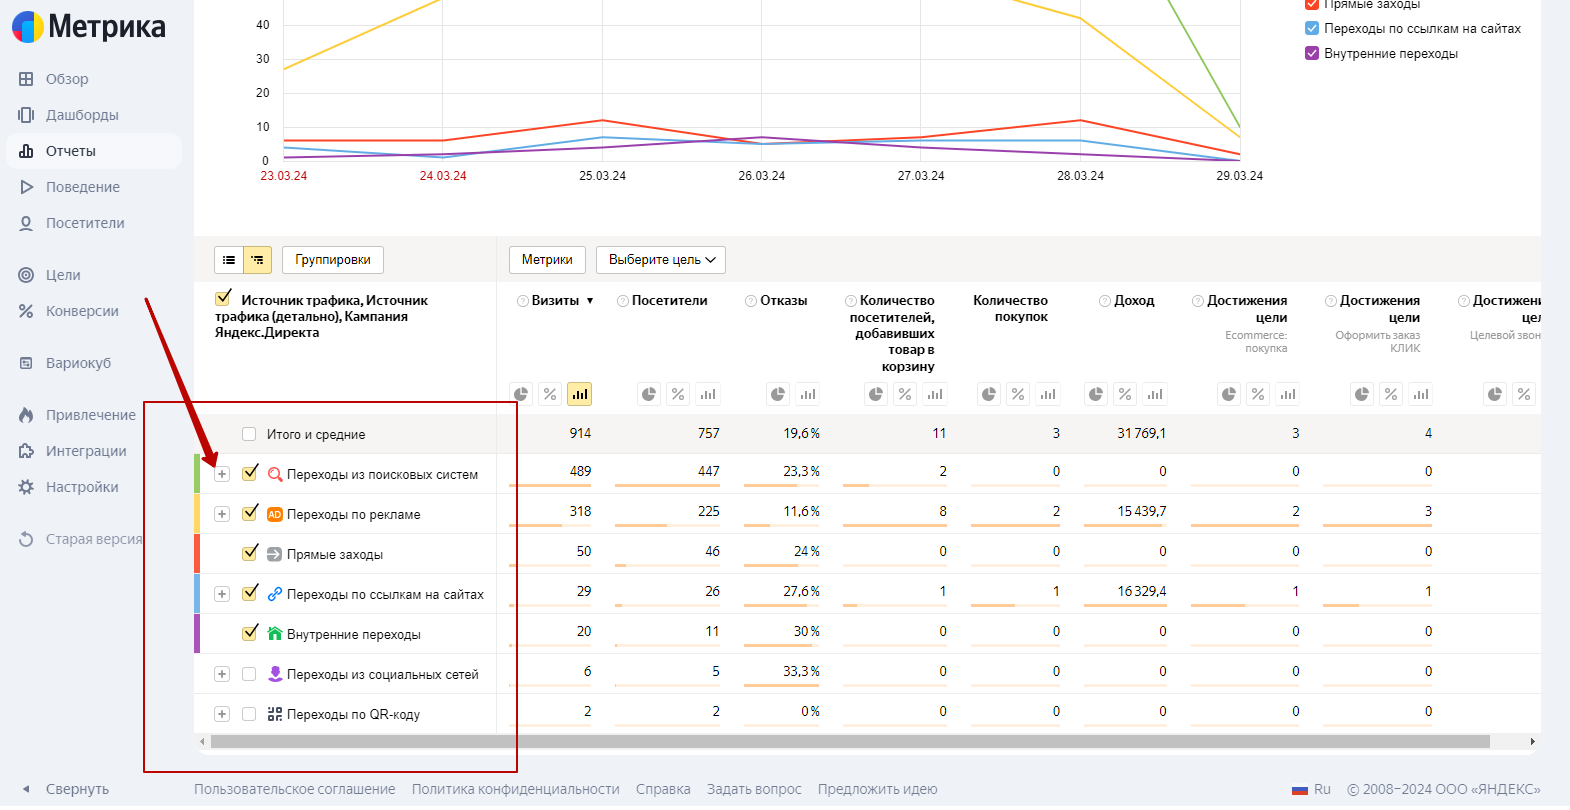Viewport: 1570px width, 810px height.
Task: Expand Переходы из поисковых систем row
Action: coord(222,474)
